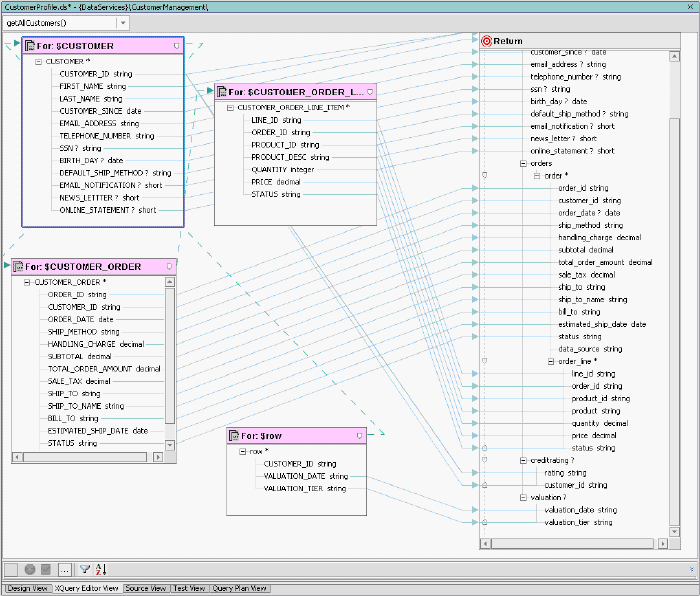Select product_id string under order_line in Return
700x596 pixels.
pyautogui.click(x=600, y=398)
